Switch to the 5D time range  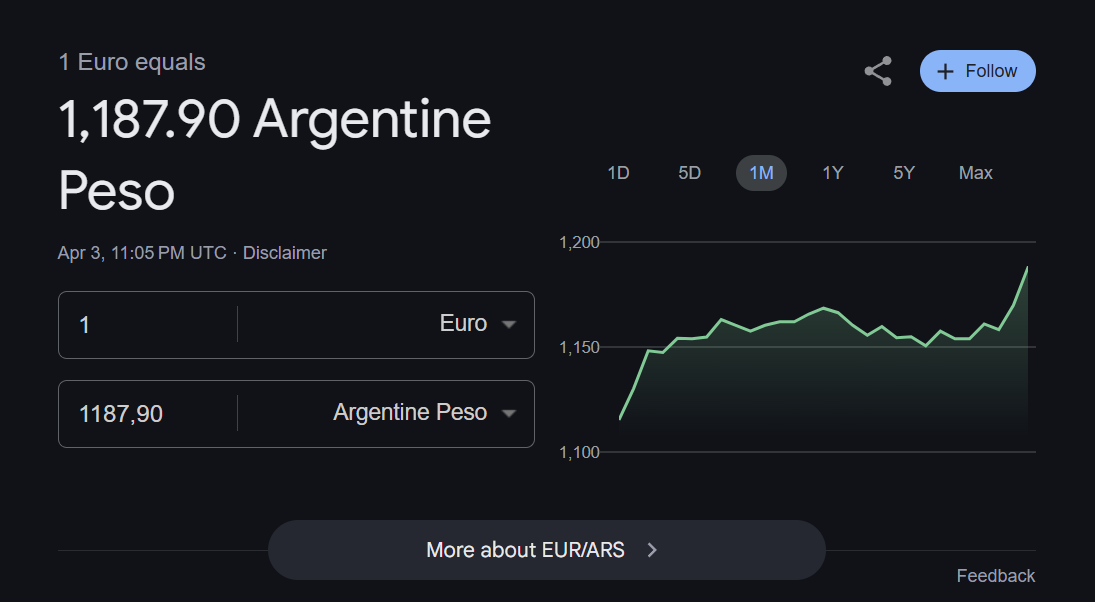coord(689,173)
